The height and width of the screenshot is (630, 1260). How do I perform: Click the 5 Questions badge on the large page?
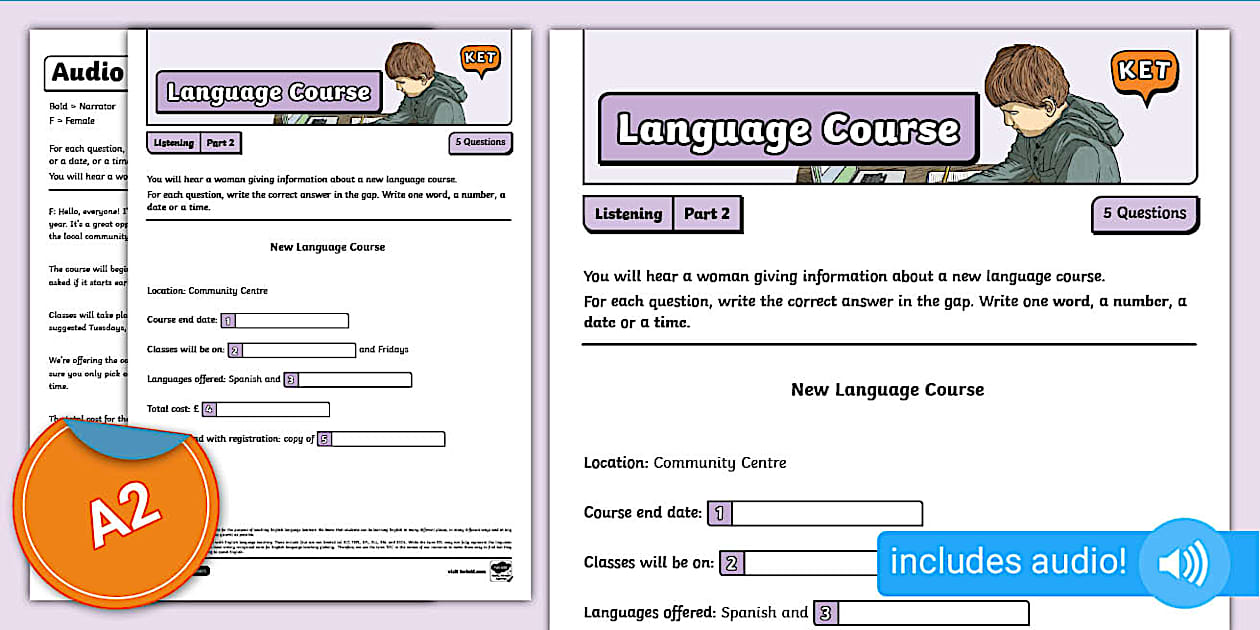pyautogui.click(x=1144, y=214)
